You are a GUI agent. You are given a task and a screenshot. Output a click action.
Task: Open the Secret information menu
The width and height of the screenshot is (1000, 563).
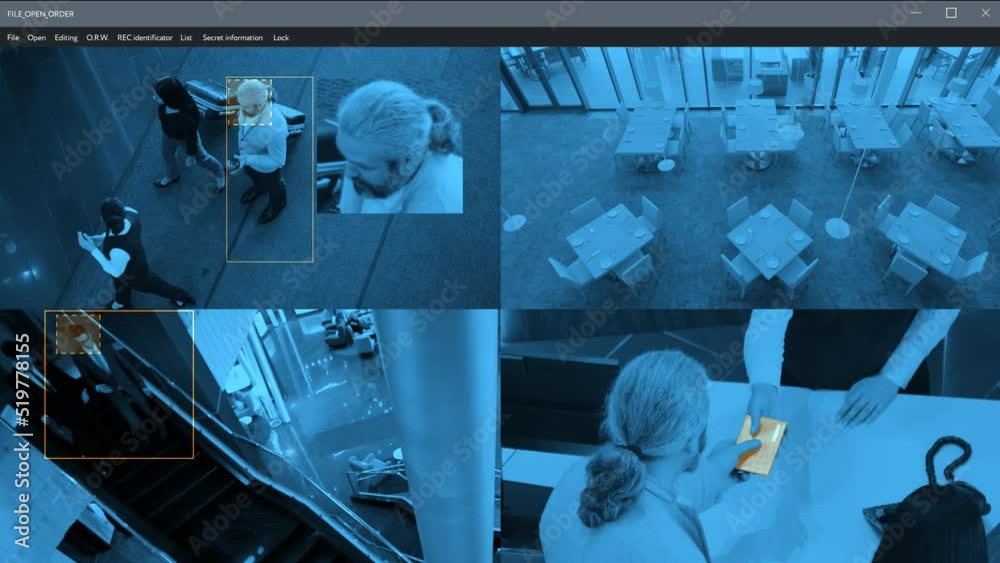click(232, 38)
